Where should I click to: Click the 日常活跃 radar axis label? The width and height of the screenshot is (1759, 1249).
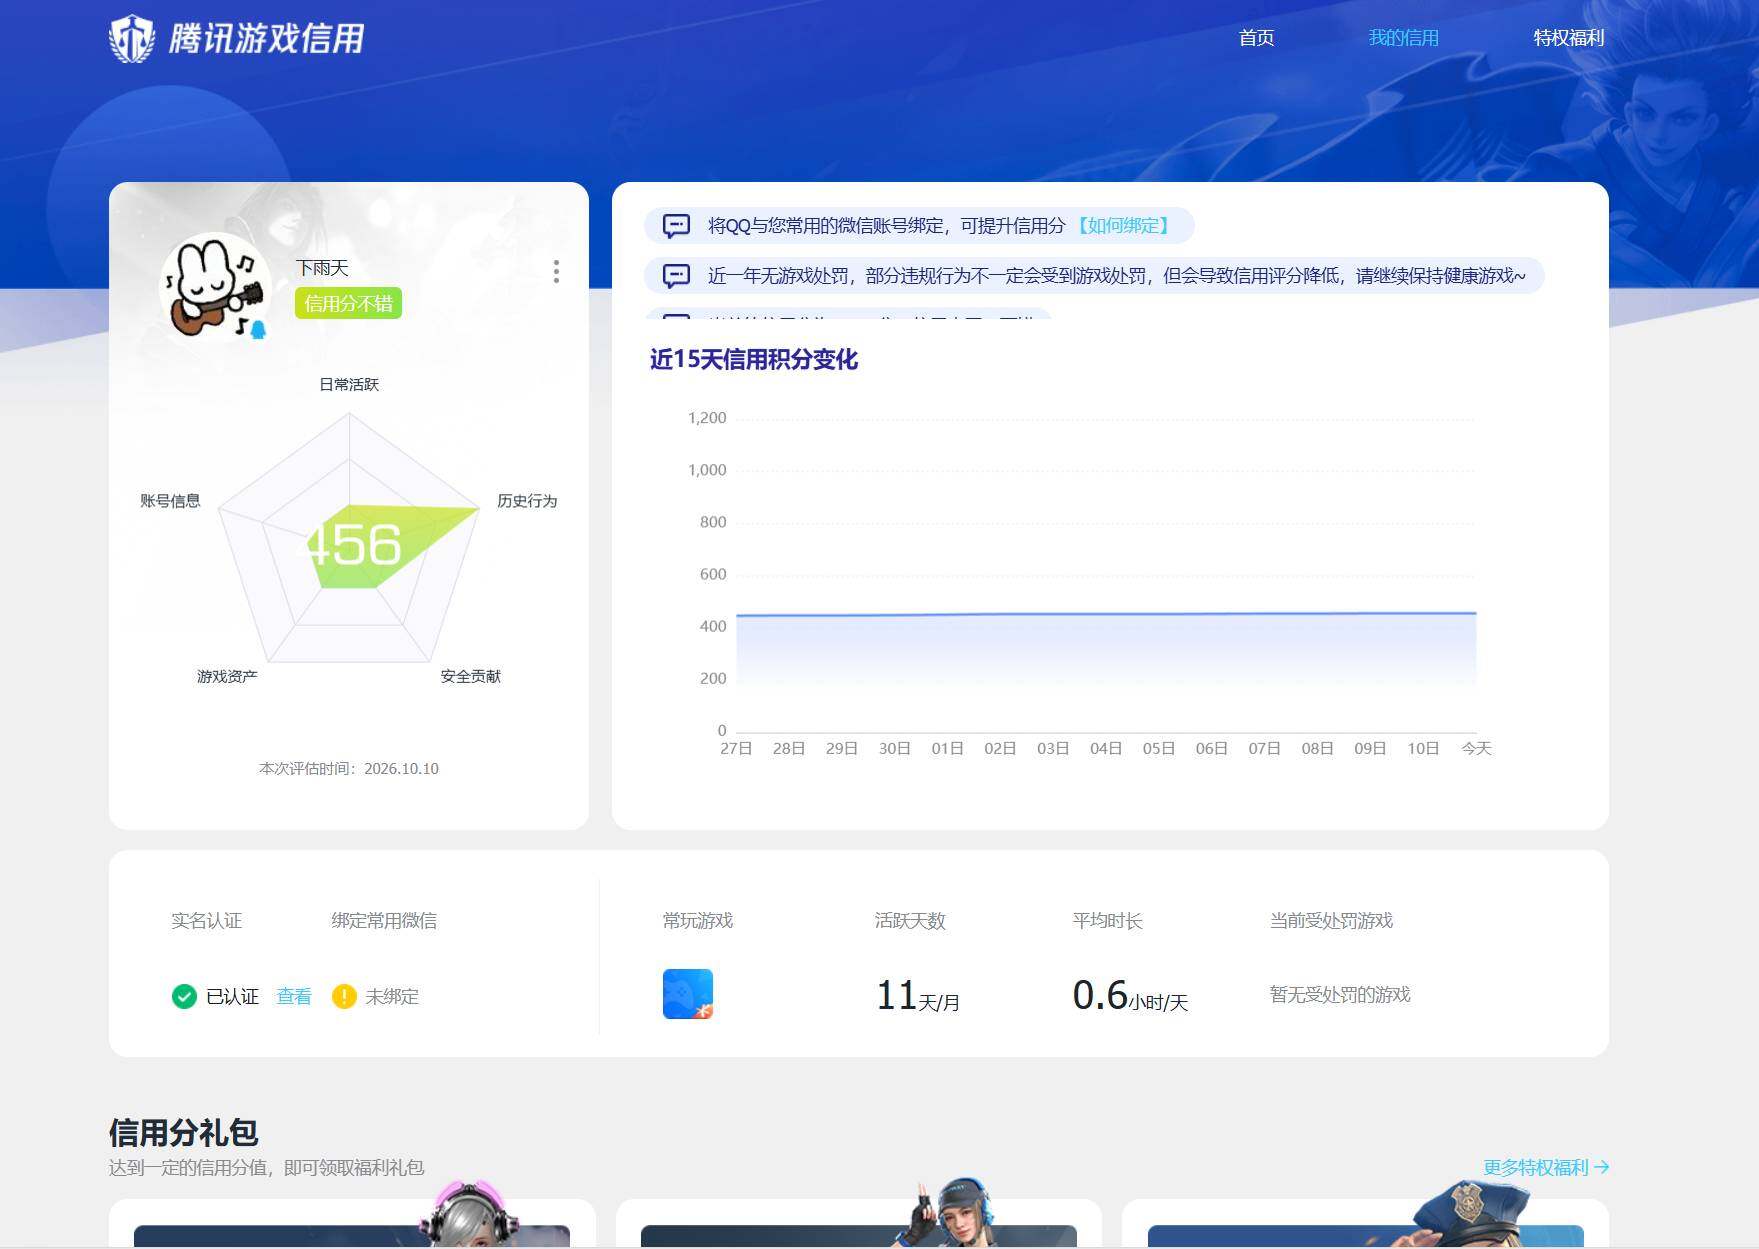pos(349,385)
